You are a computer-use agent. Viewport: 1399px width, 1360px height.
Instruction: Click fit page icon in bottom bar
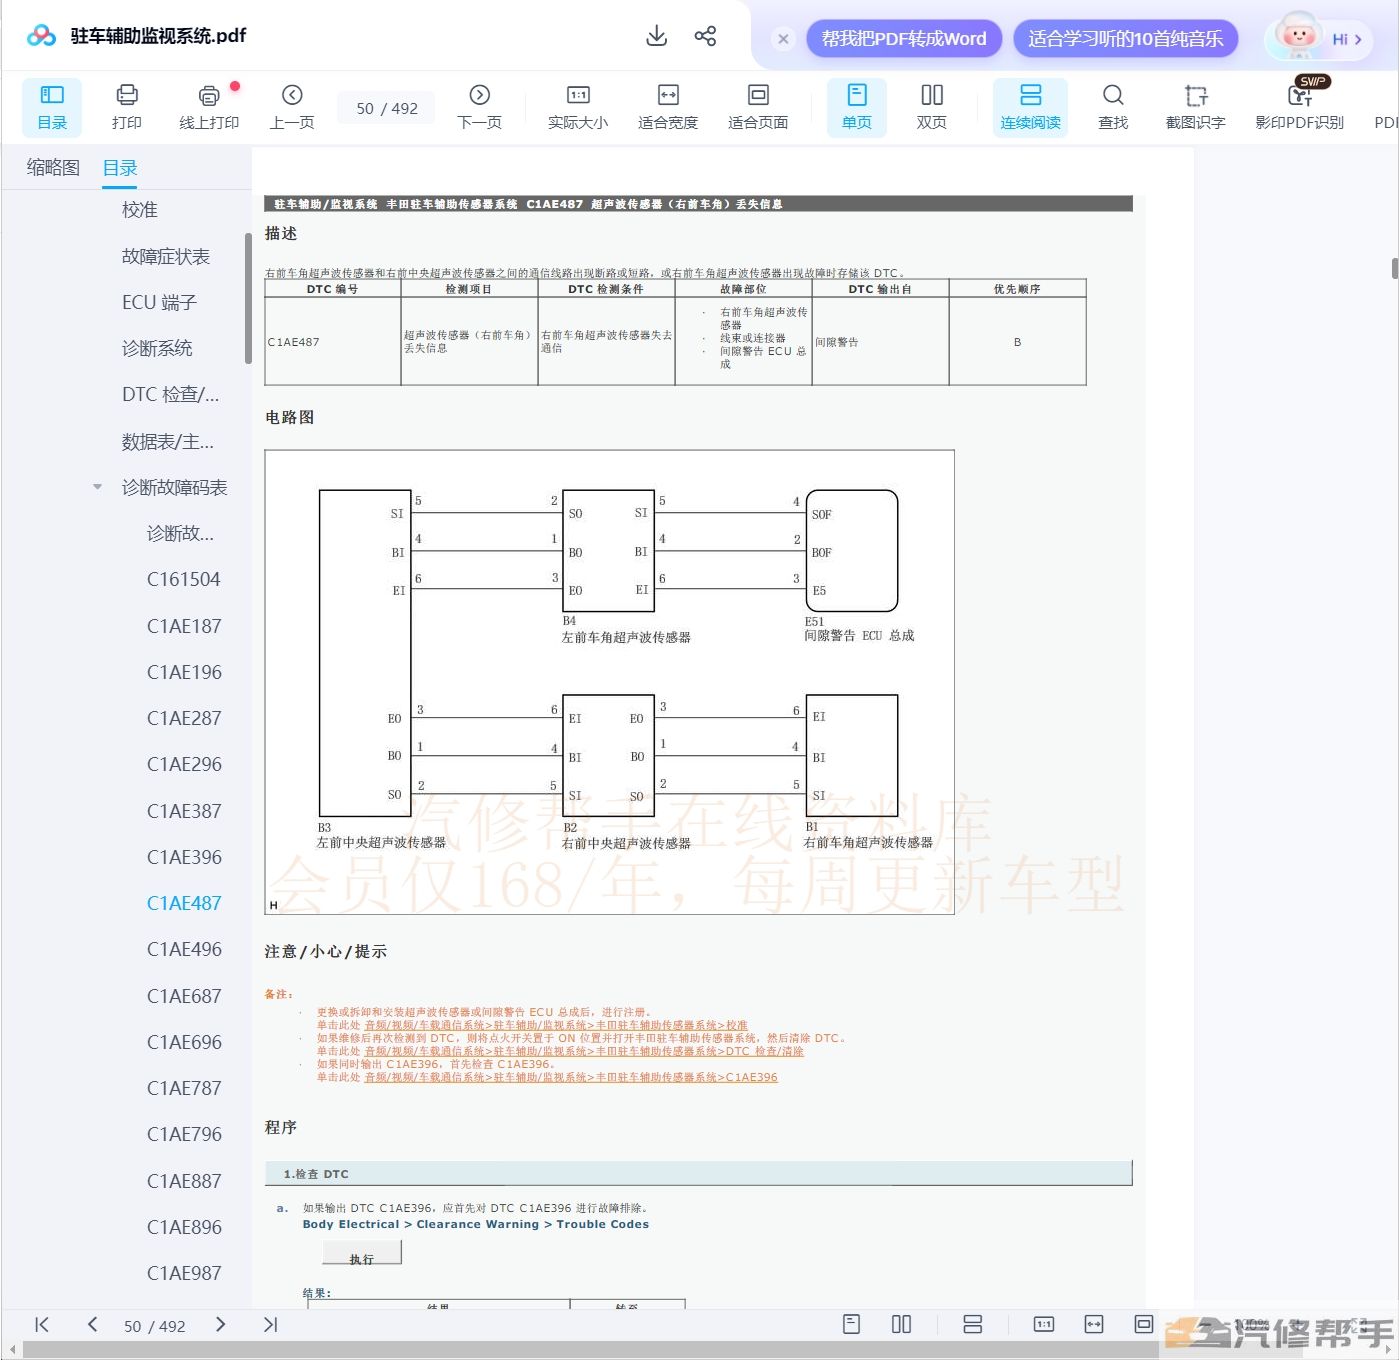(1144, 1324)
